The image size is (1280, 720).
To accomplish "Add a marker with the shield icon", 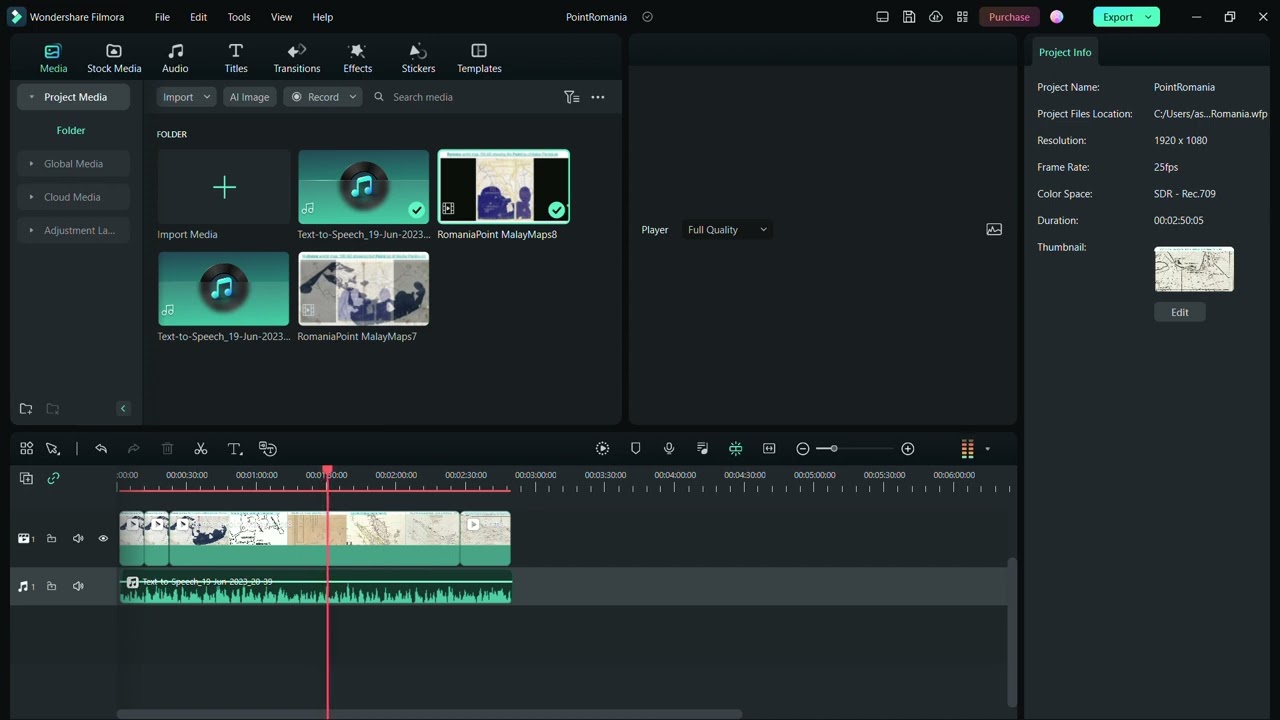I will coord(635,449).
